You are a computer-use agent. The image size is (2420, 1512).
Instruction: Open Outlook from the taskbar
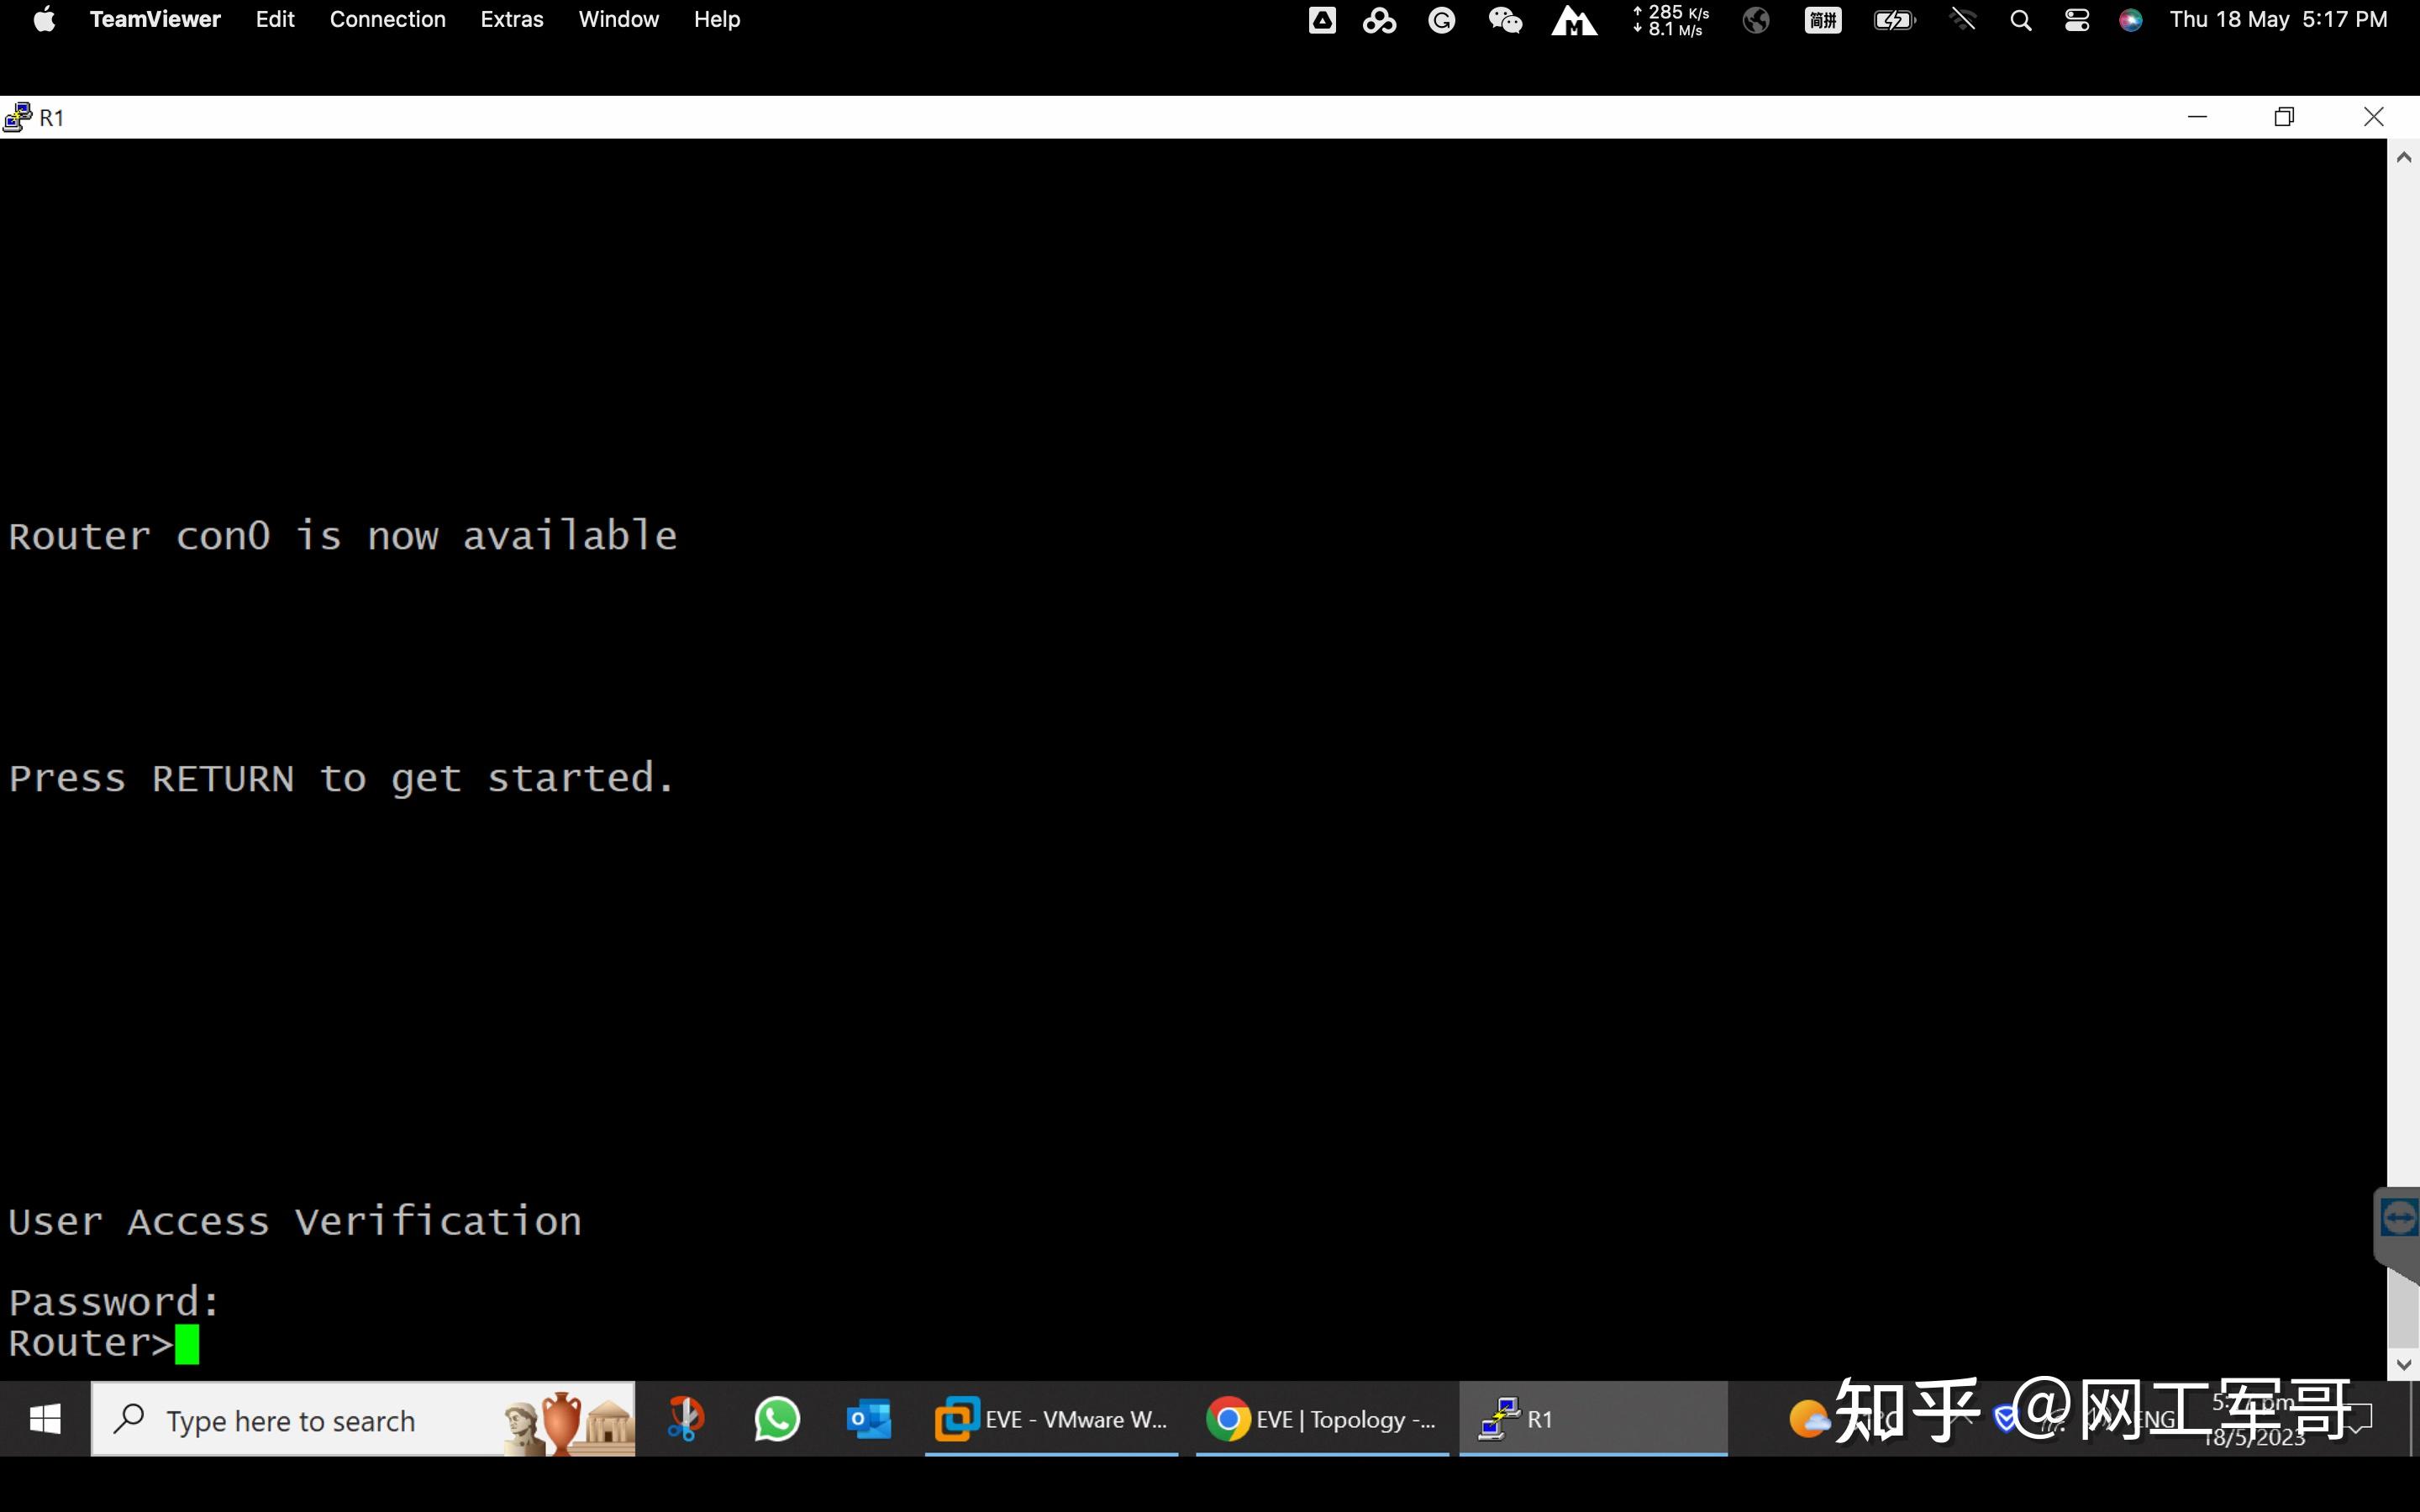tap(868, 1419)
